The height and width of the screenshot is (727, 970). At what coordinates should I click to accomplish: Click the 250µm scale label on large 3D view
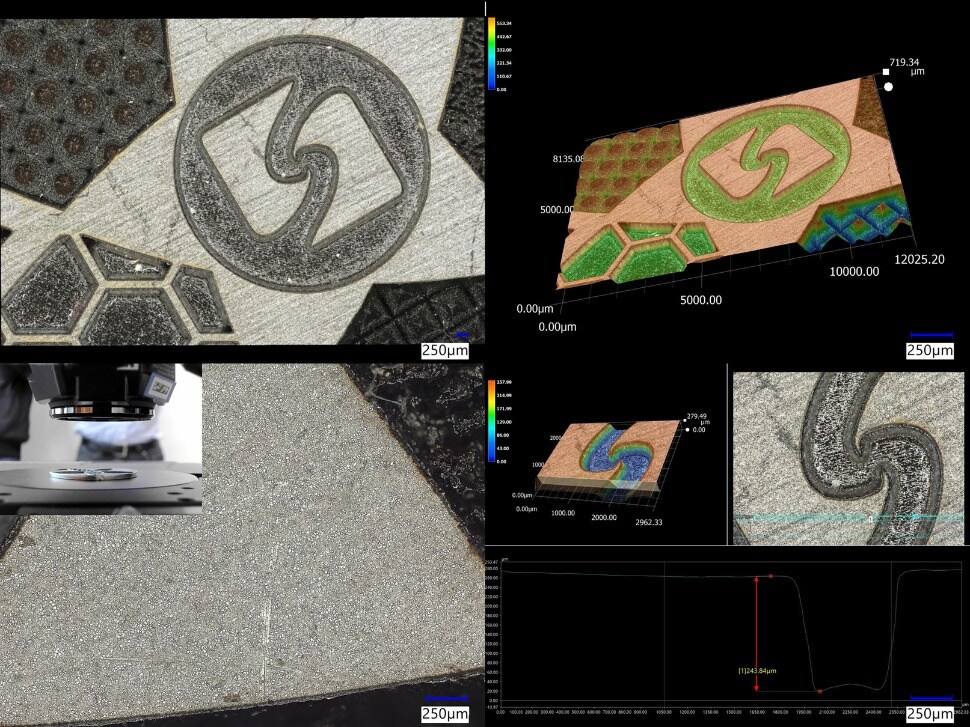(x=931, y=350)
